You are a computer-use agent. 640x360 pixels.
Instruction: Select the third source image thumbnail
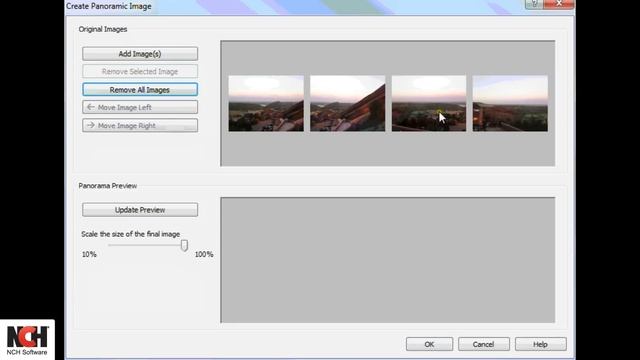coord(429,103)
